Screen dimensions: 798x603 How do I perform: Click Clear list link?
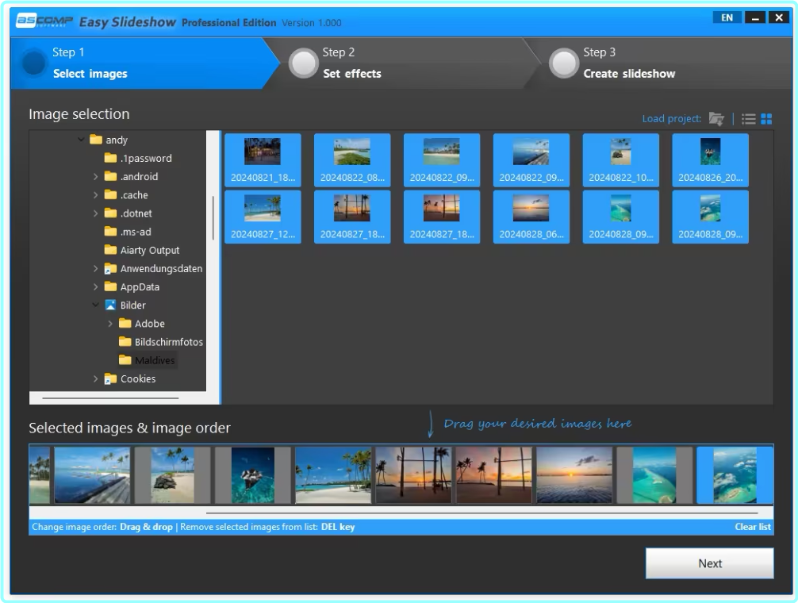[x=752, y=527]
